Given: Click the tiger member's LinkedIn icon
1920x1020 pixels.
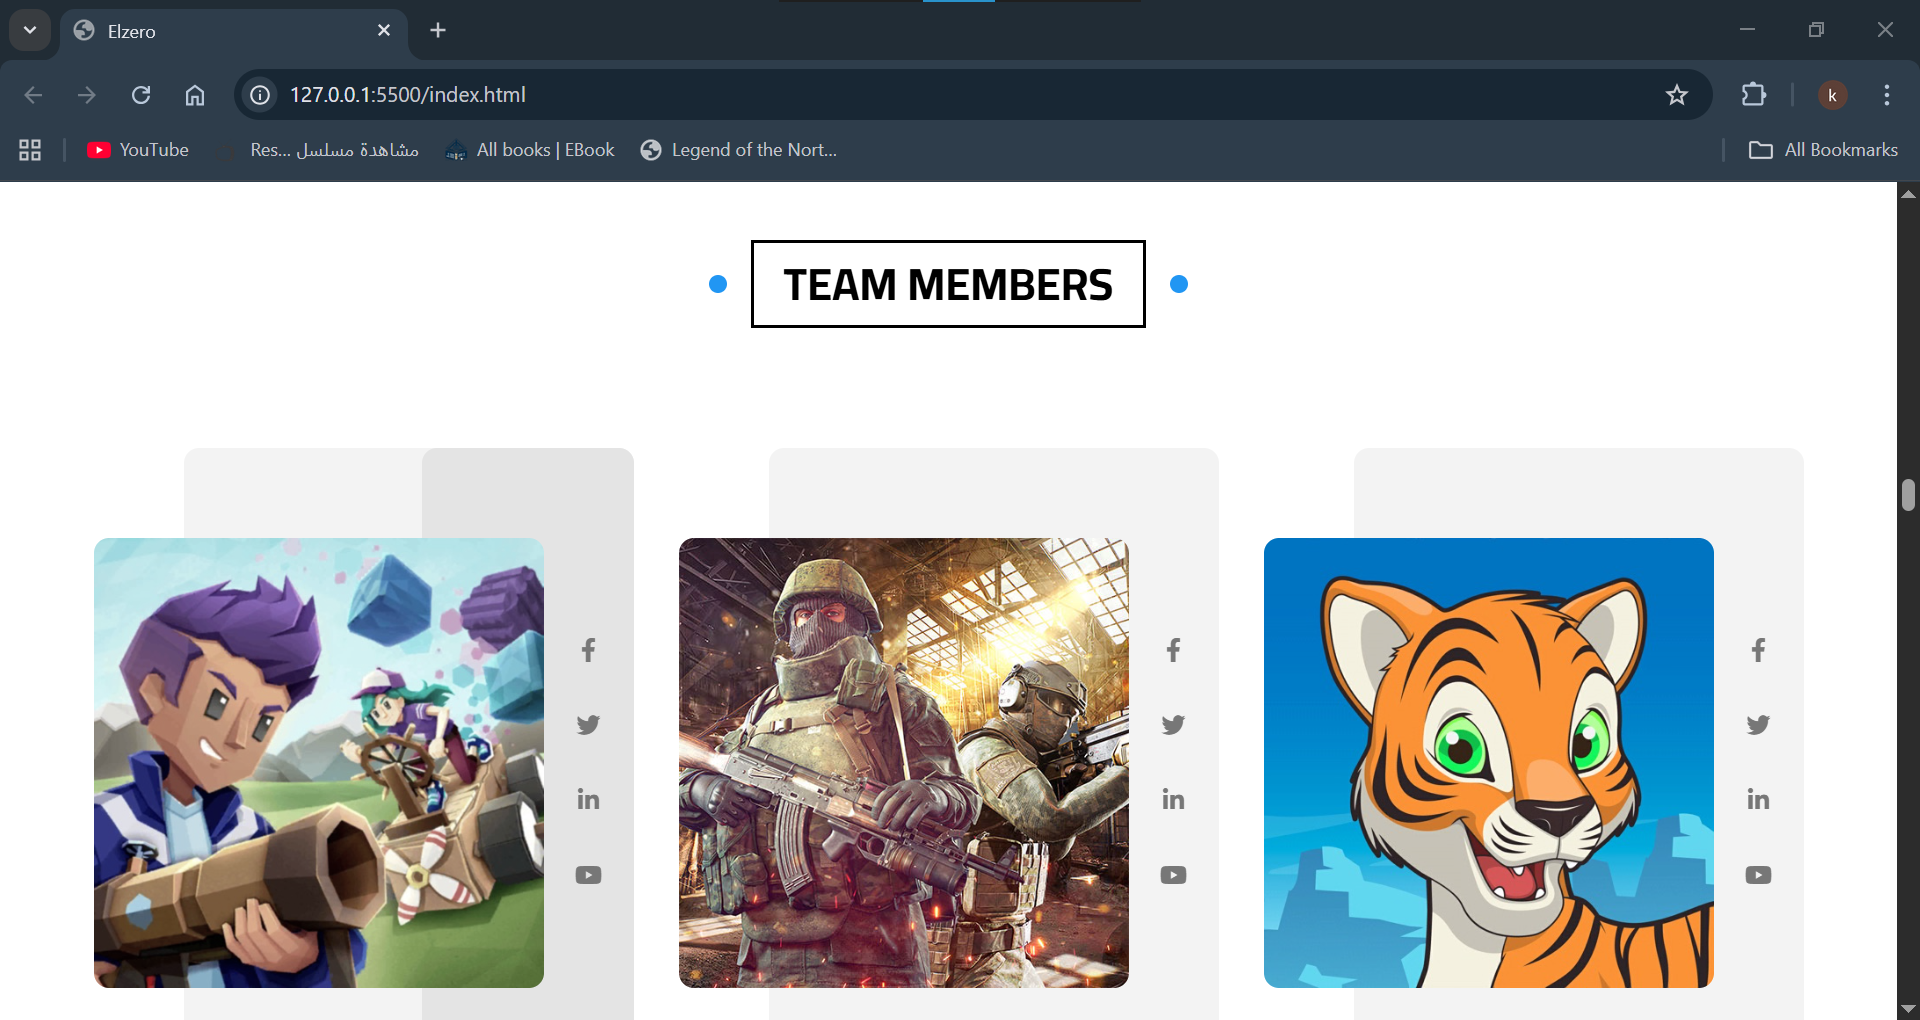Looking at the screenshot, I should 1758,800.
